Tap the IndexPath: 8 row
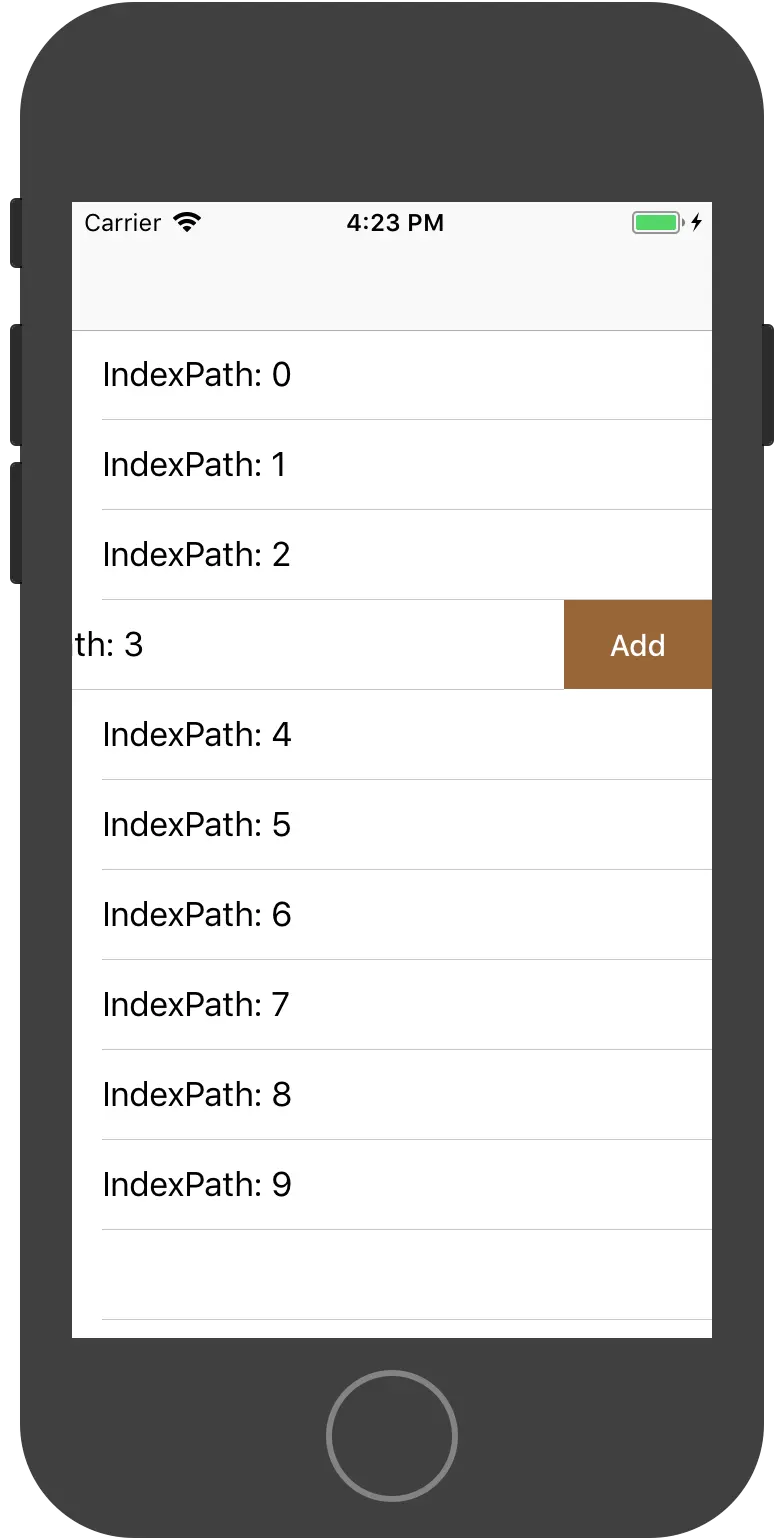 pyautogui.click(x=392, y=1095)
